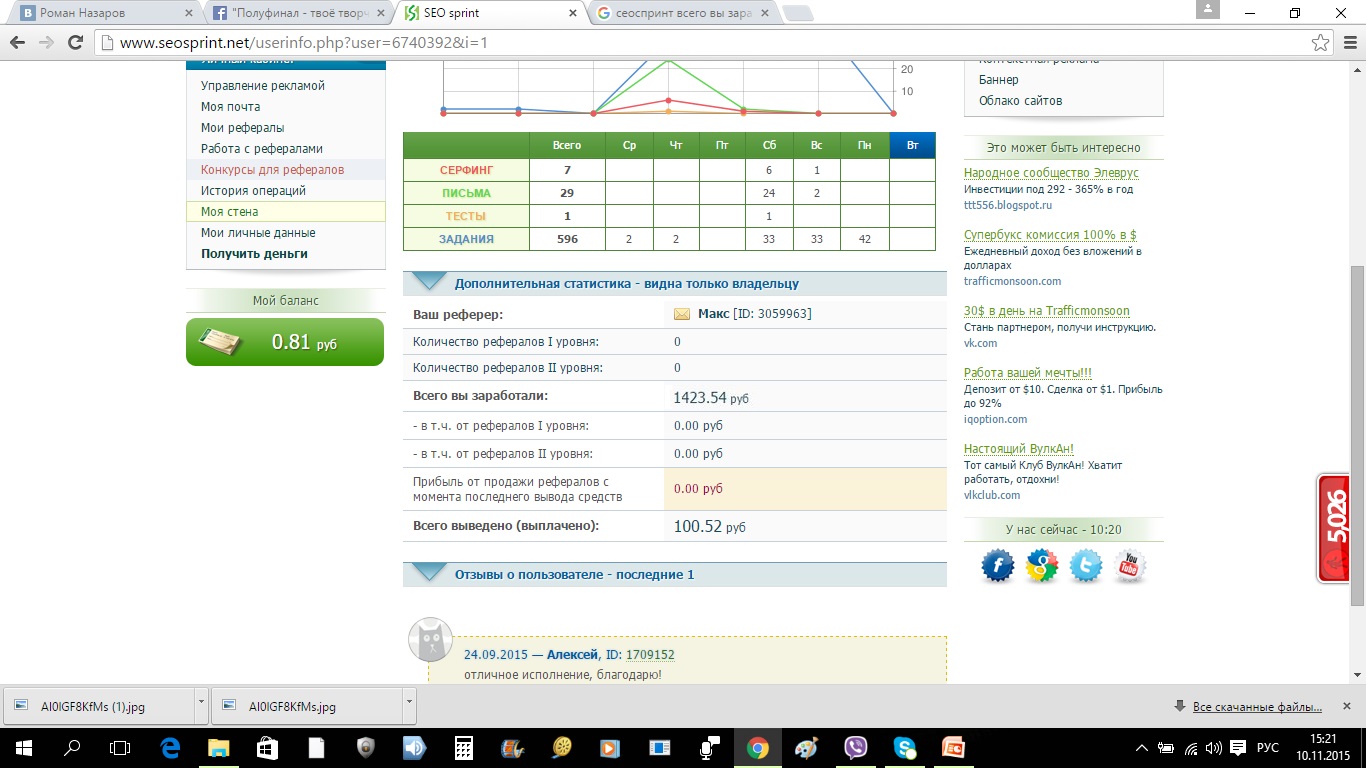Open the Google social icon
Viewport: 1366px width, 768px height.
click(x=1042, y=567)
